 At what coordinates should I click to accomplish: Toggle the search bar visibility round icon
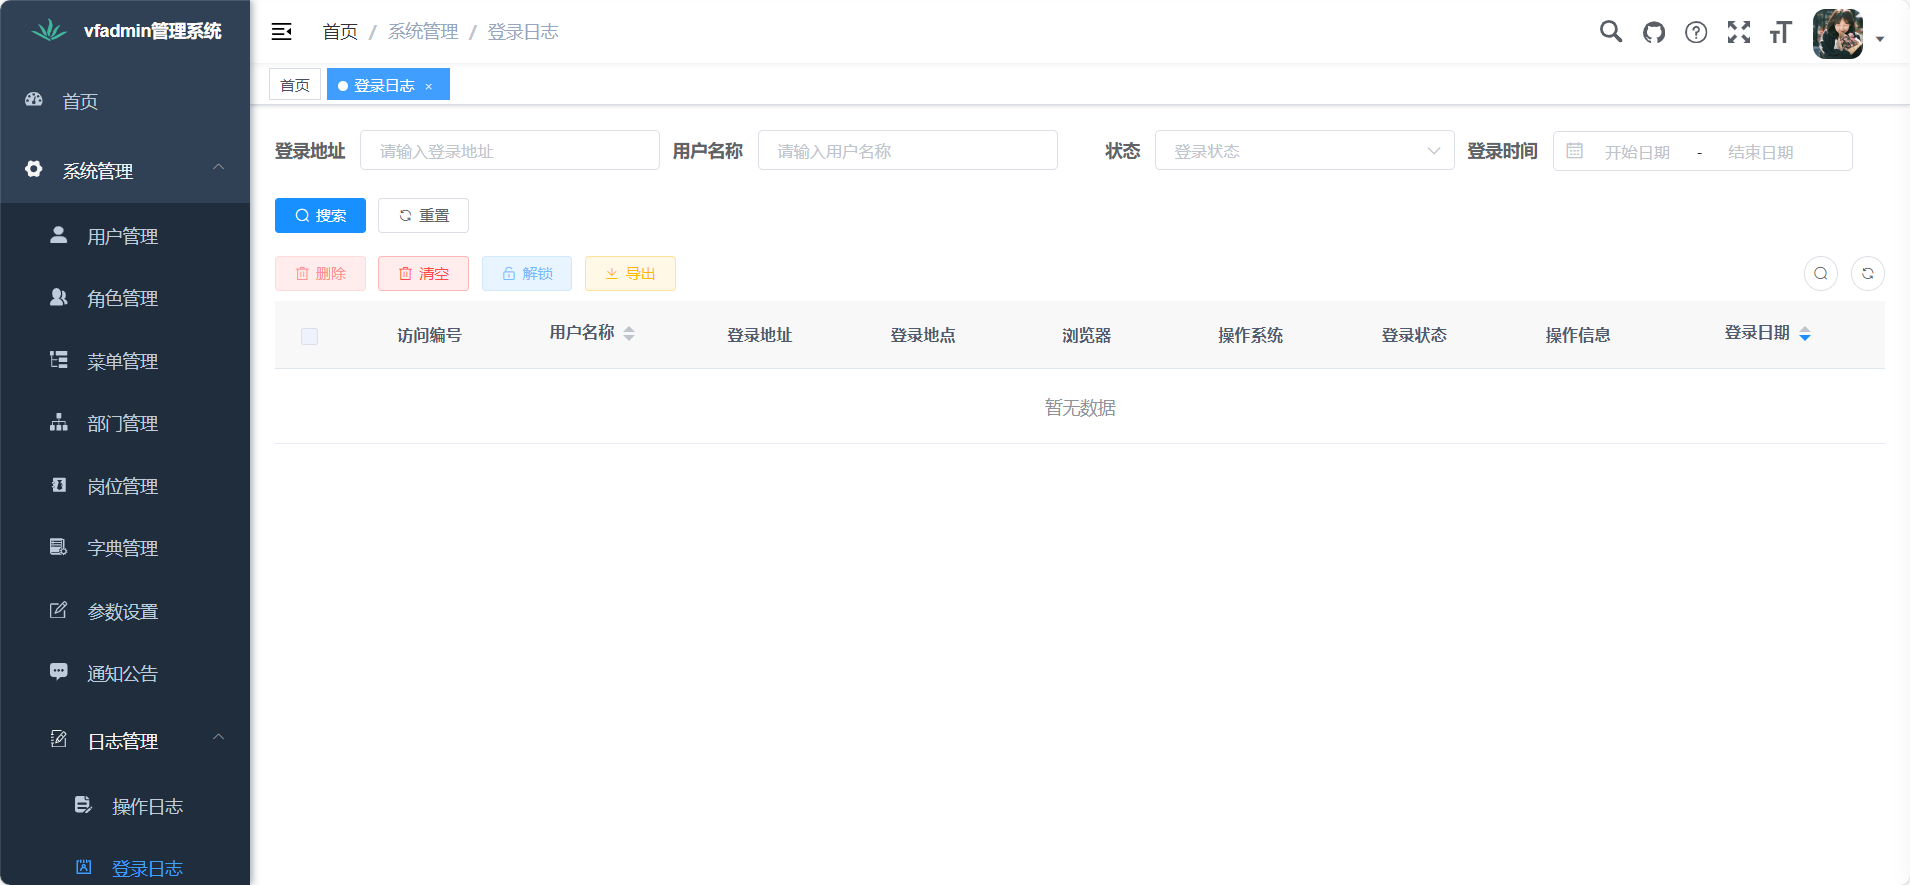1821,273
